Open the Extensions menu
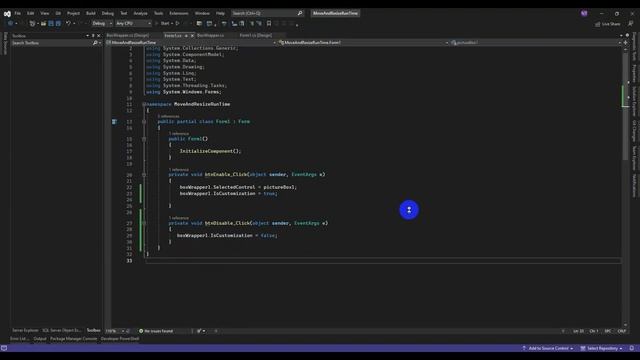The height and width of the screenshot is (360, 640). 179,13
